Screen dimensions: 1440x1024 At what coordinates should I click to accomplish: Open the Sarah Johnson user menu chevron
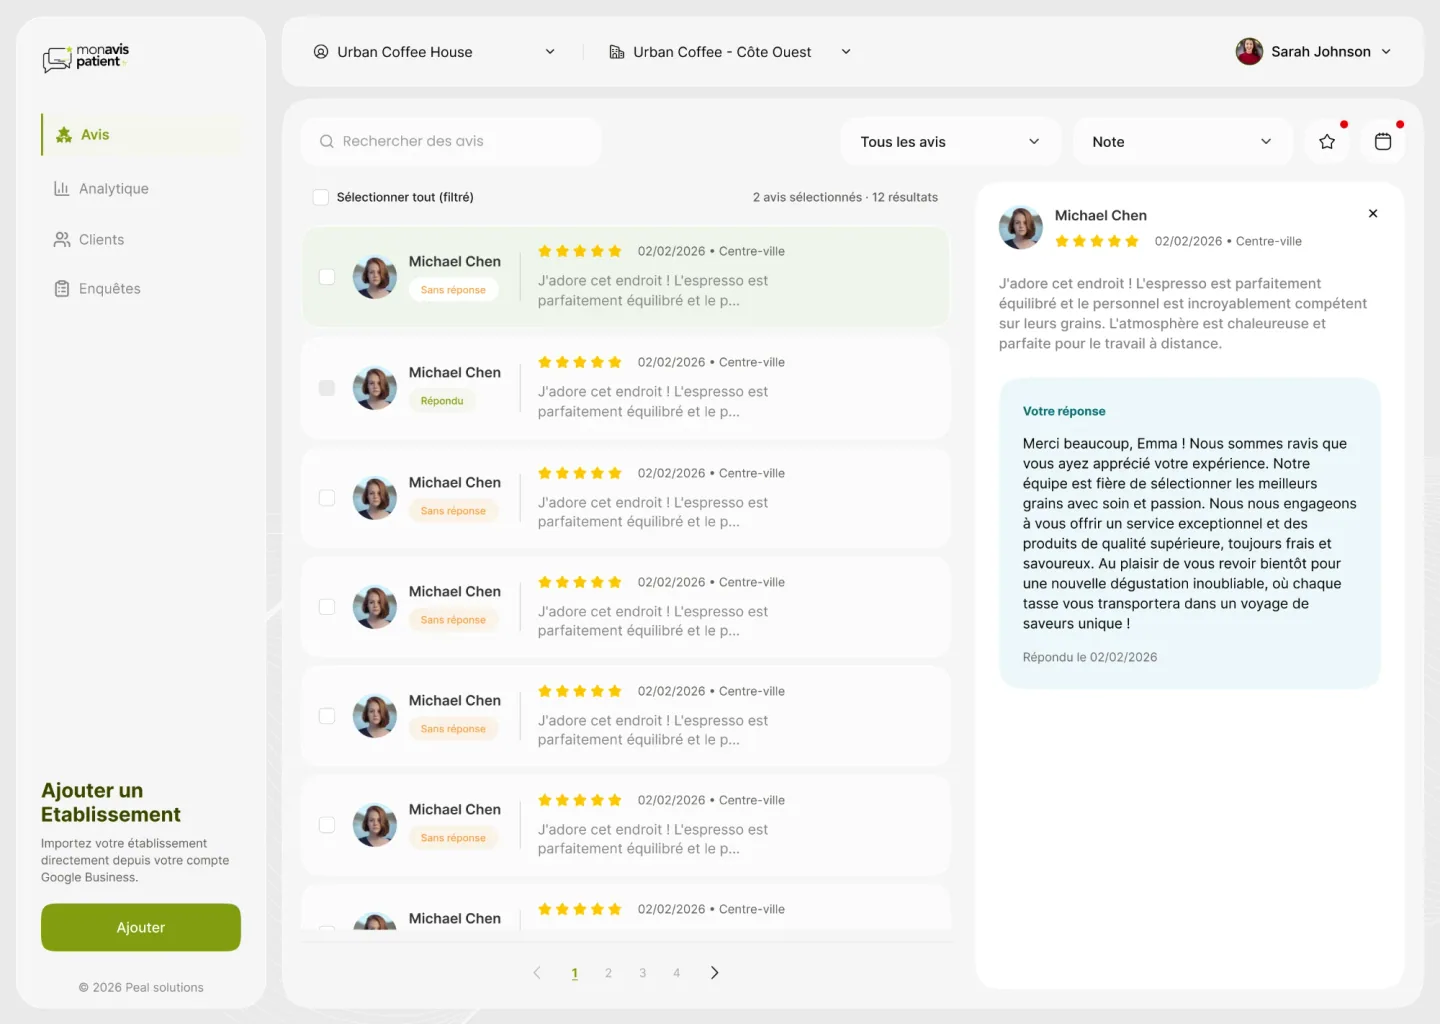tap(1386, 52)
